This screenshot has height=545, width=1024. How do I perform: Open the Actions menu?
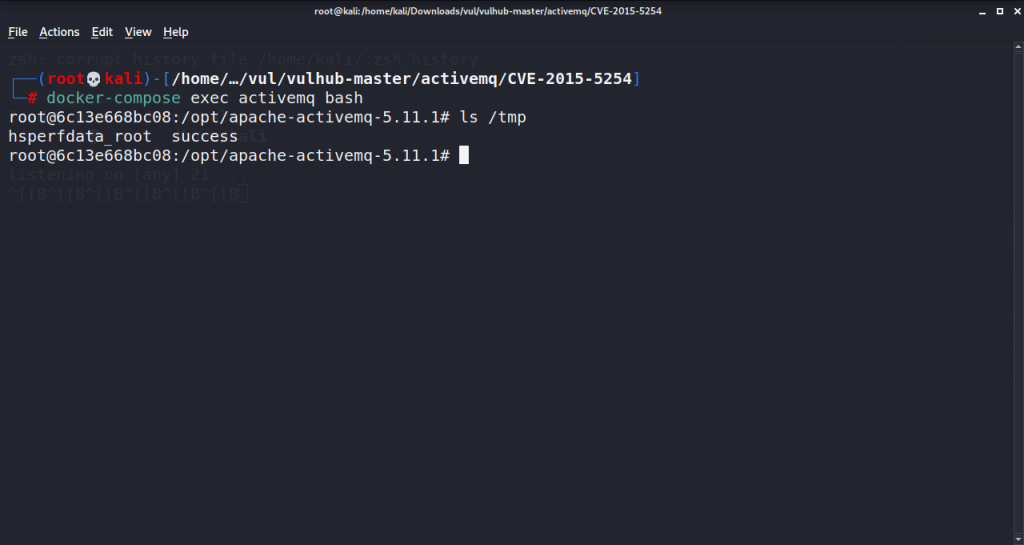click(x=59, y=32)
